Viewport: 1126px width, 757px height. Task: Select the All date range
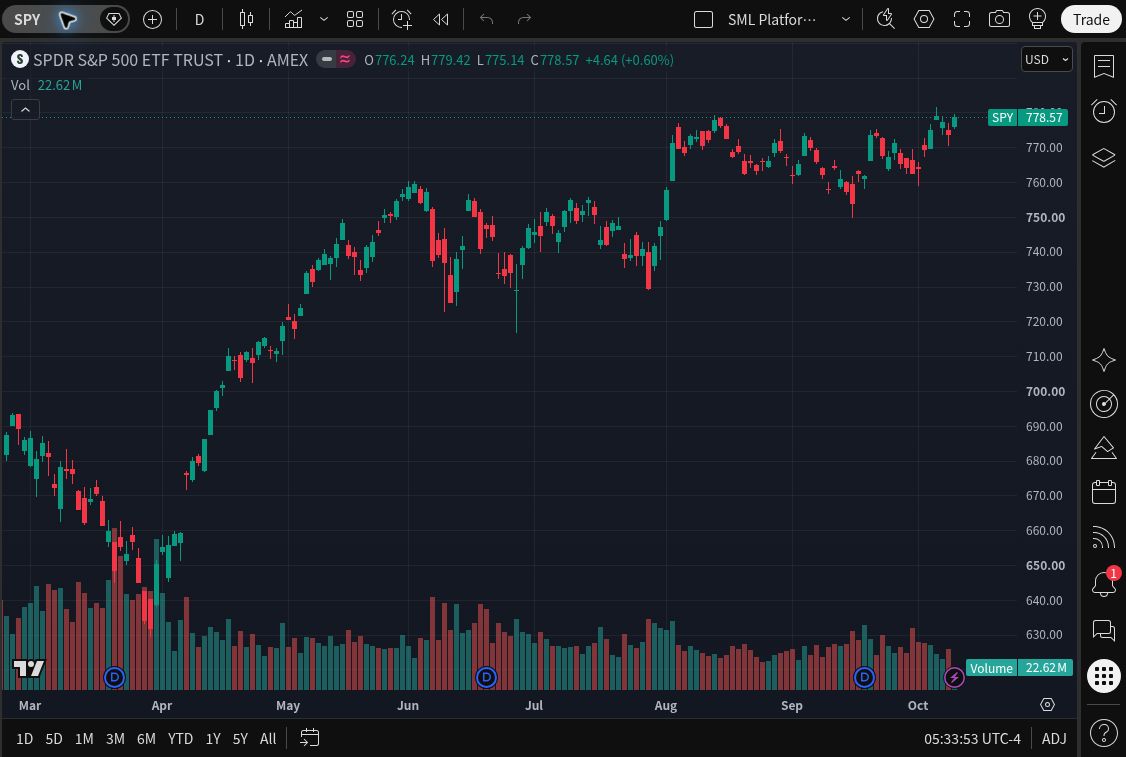(x=268, y=738)
